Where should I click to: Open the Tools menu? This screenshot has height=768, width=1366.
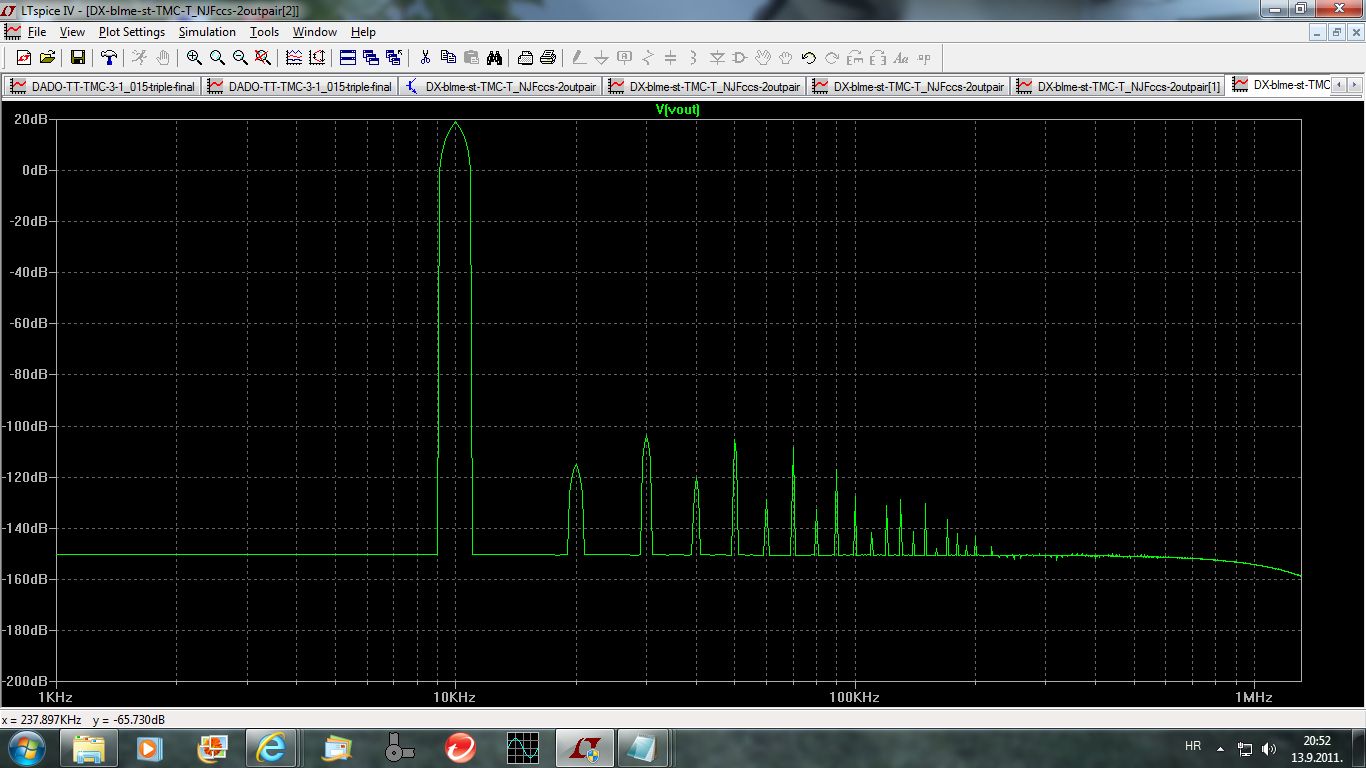264,32
